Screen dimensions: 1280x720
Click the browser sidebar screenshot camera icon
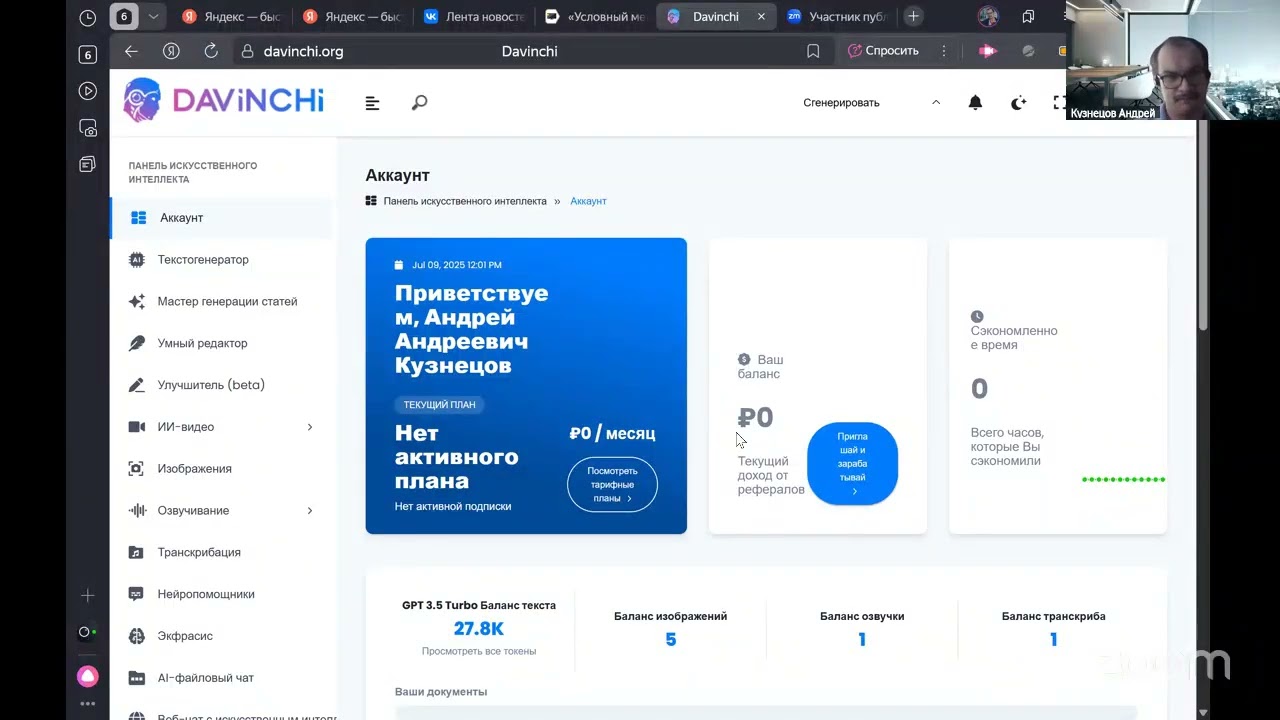coord(88,128)
